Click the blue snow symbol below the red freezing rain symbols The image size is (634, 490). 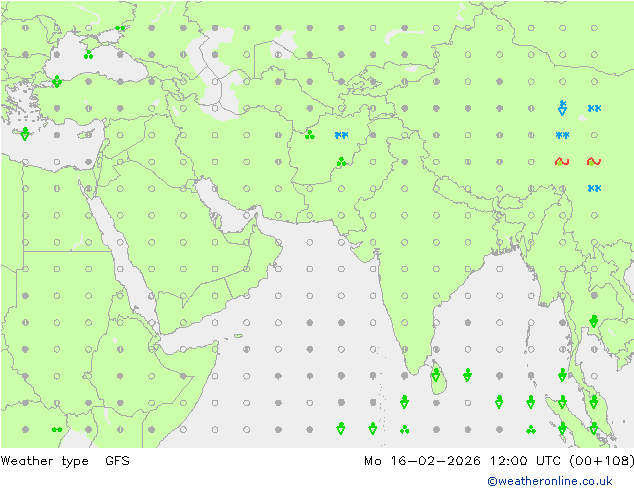point(594,188)
